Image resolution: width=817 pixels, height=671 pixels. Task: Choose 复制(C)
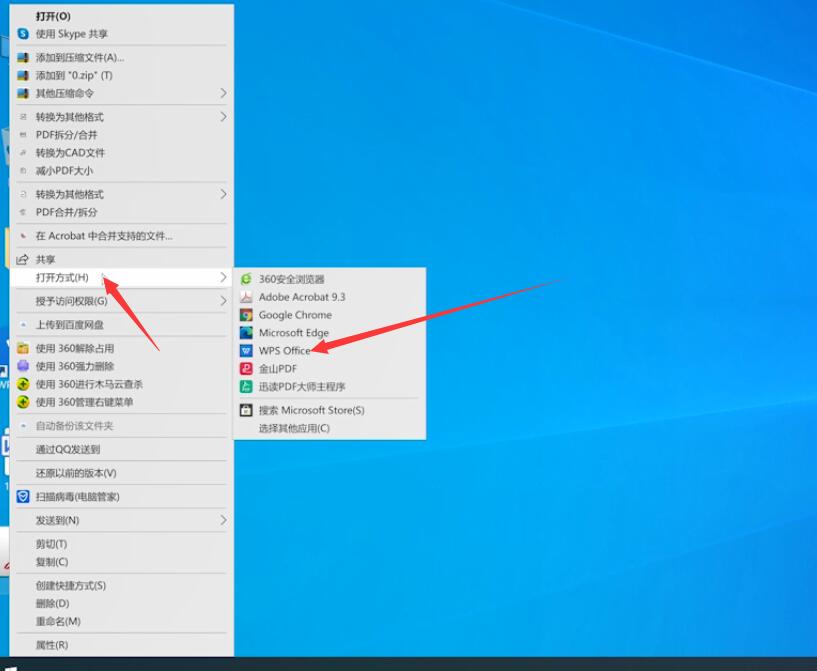coord(121,562)
